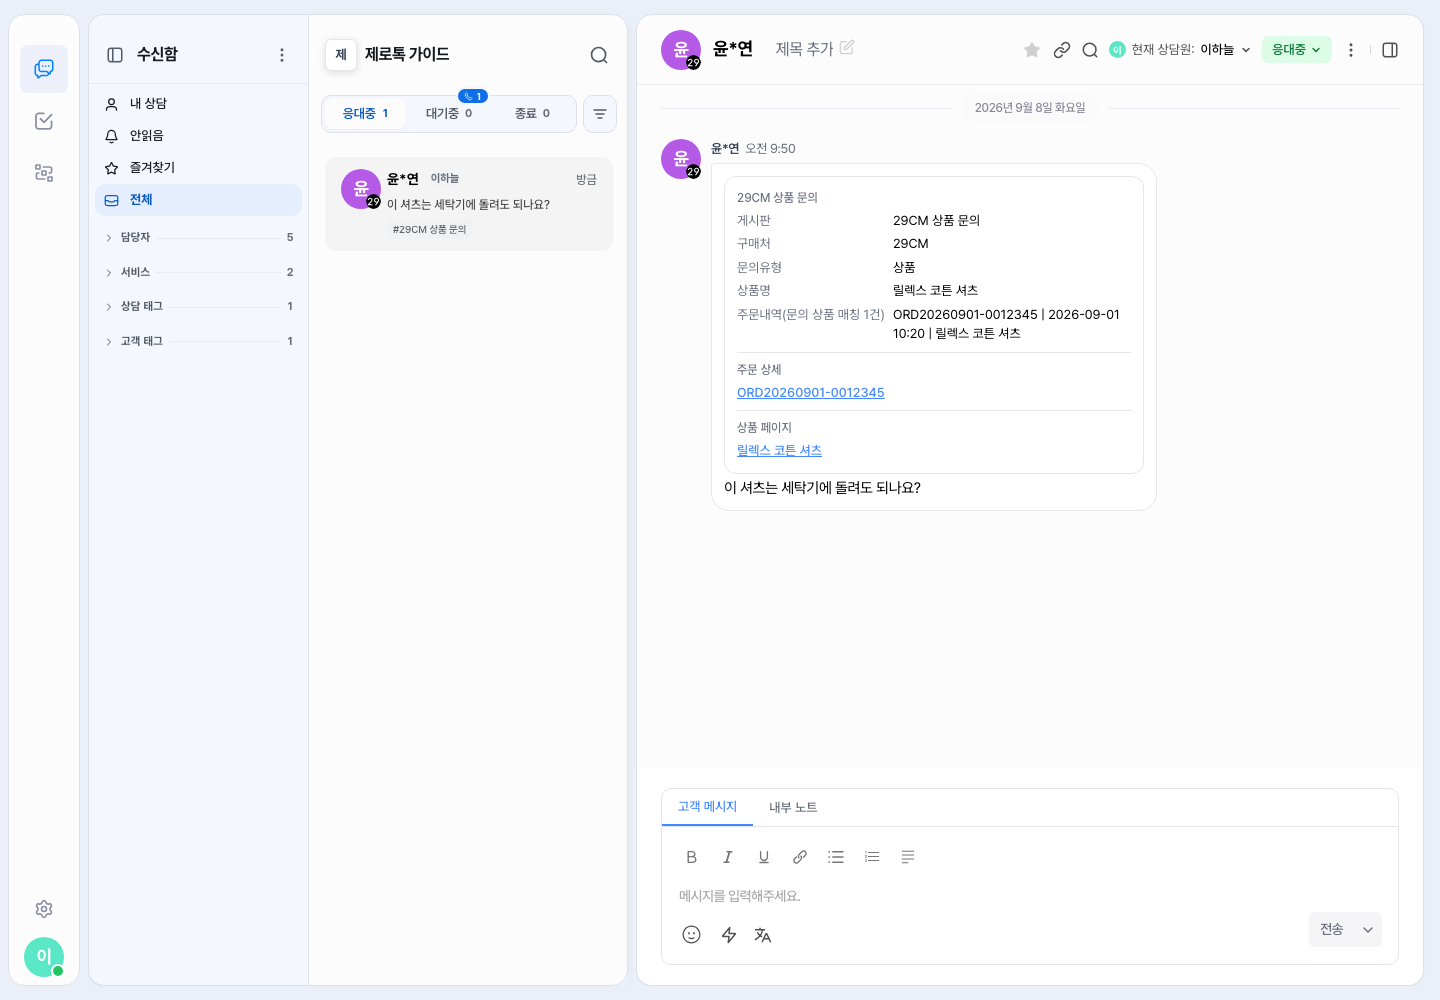Expand the 서비스 group
Viewport: 1440px width, 1000px height.
tap(199, 272)
